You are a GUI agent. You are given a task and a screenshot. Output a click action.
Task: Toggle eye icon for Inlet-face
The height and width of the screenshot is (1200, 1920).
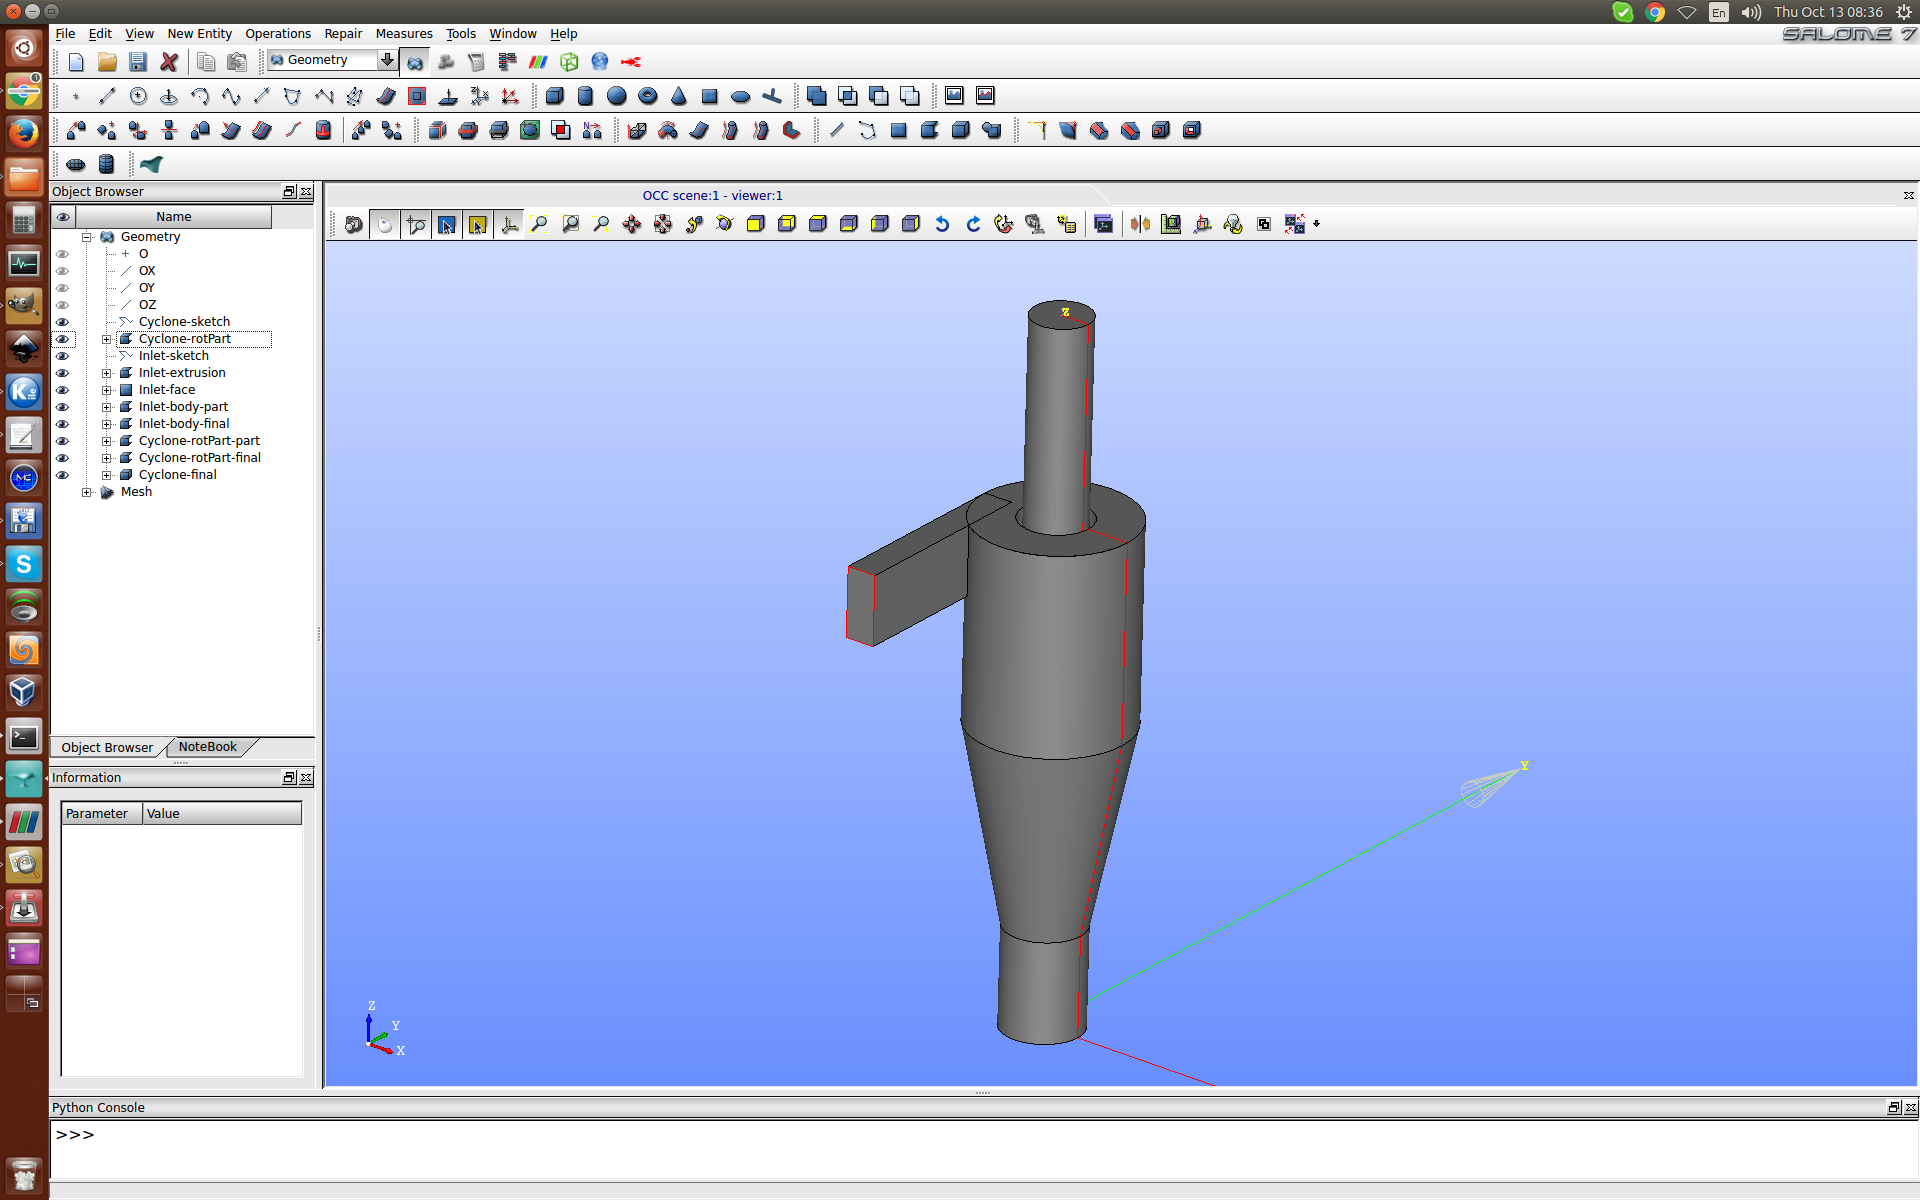[x=62, y=390]
